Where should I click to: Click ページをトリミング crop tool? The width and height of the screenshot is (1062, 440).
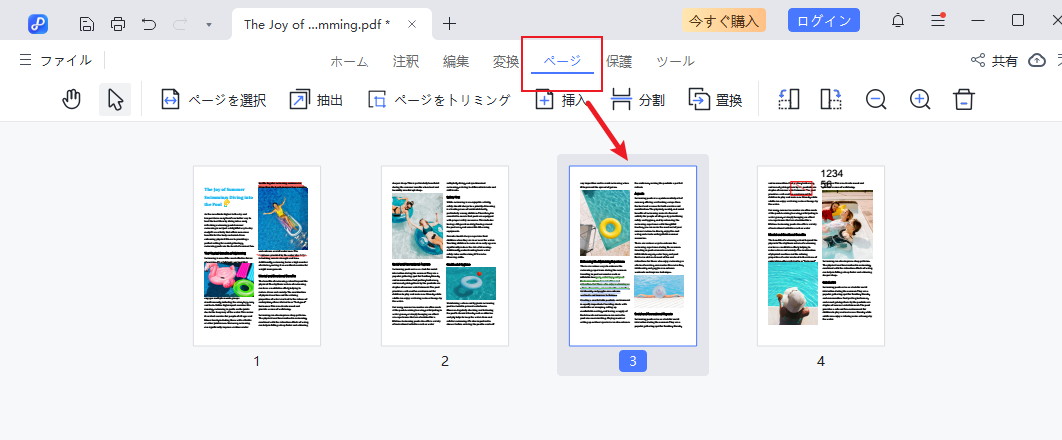coord(439,100)
